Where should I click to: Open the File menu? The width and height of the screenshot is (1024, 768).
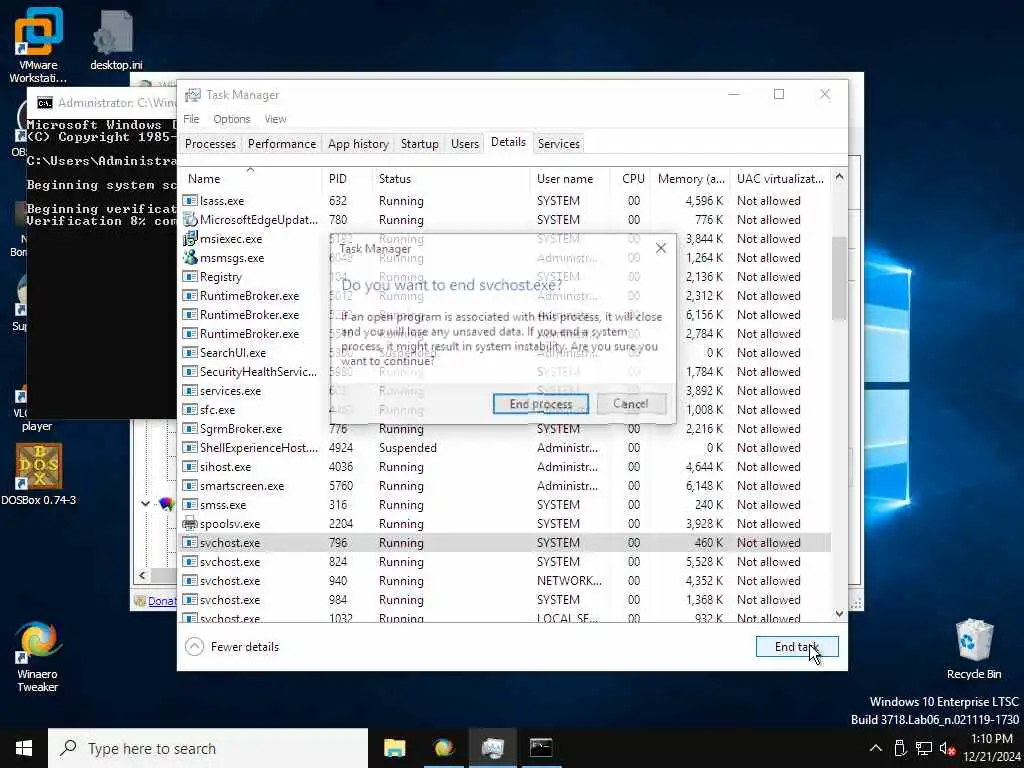coord(191,119)
